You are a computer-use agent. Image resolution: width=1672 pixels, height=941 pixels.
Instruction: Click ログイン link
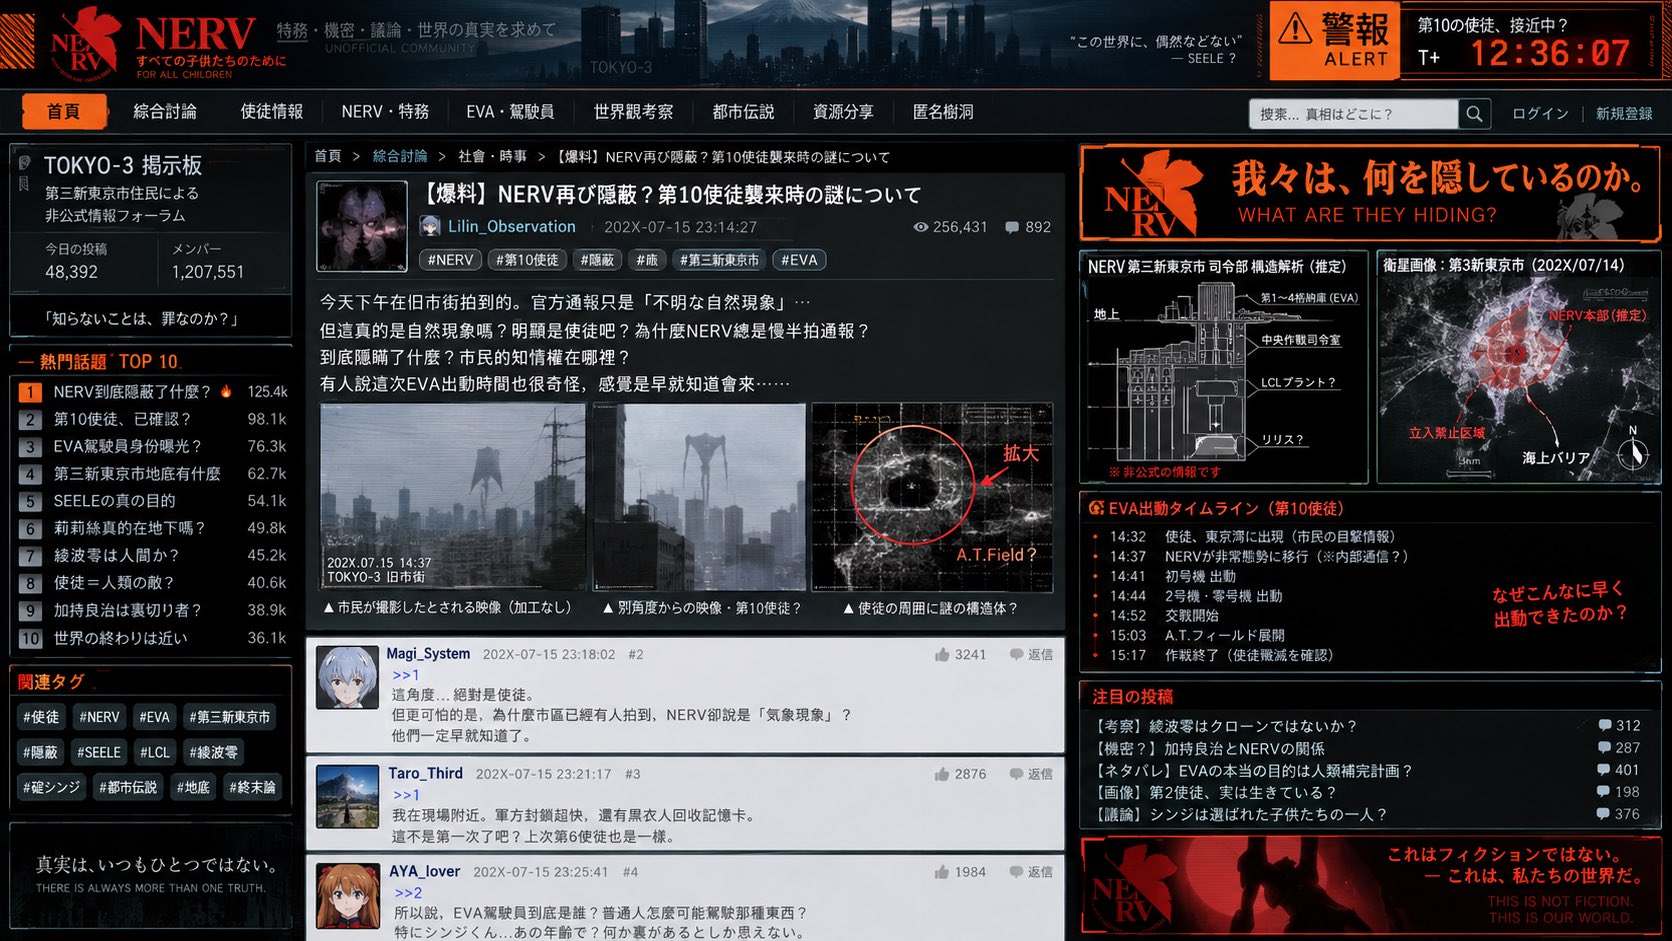coord(1540,114)
